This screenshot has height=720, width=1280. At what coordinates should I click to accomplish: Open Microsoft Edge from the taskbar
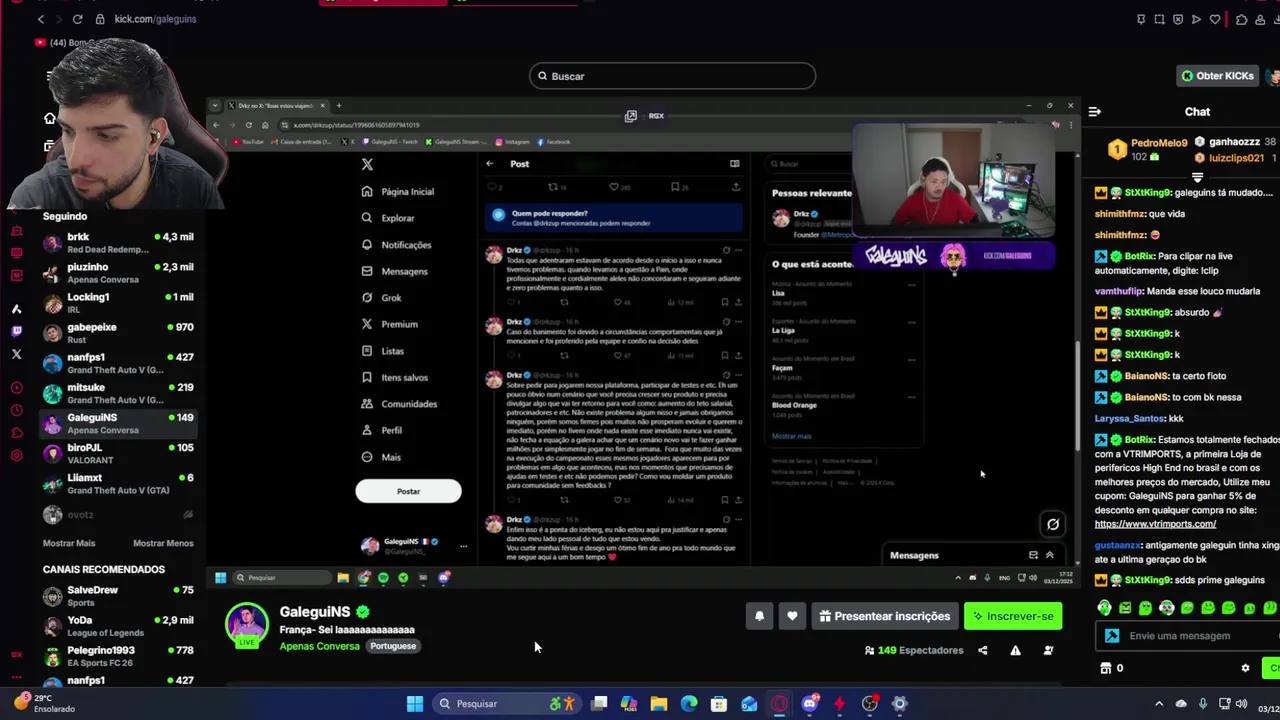click(x=689, y=704)
